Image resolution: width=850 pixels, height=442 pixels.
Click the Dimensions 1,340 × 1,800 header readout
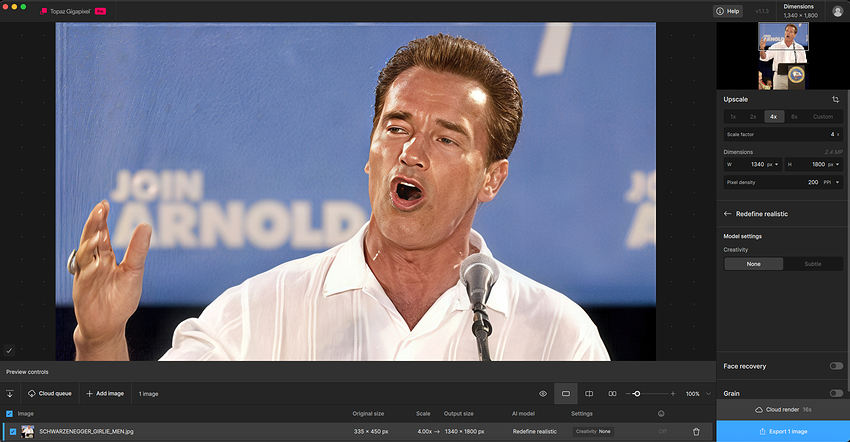coord(800,11)
